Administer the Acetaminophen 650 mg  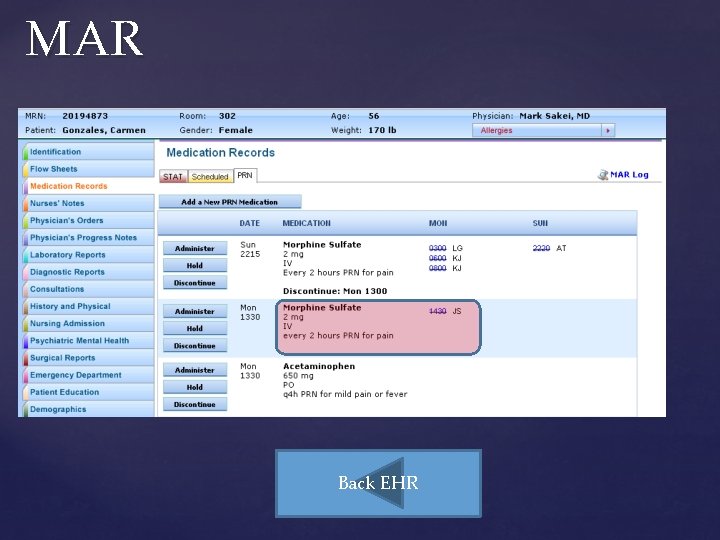pyautogui.click(x=195, y=370)
